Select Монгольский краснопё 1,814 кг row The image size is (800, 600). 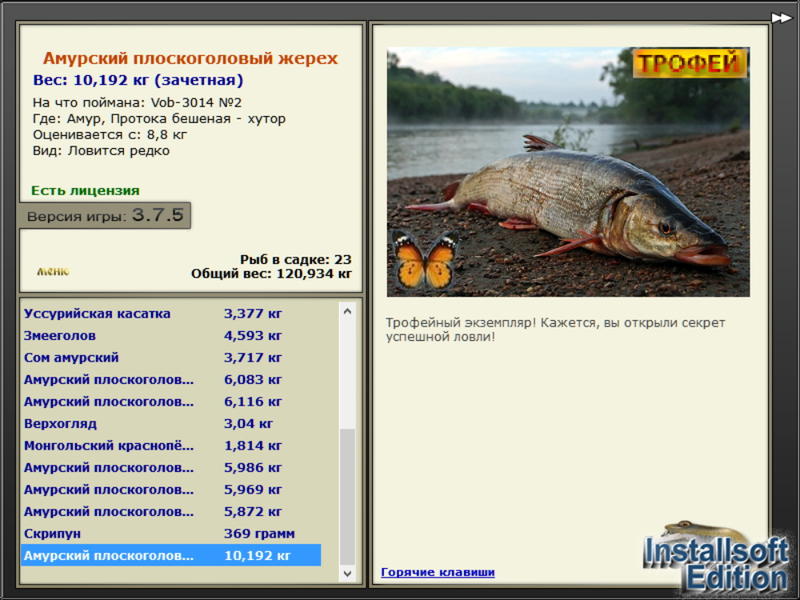(x=171, y=445)
